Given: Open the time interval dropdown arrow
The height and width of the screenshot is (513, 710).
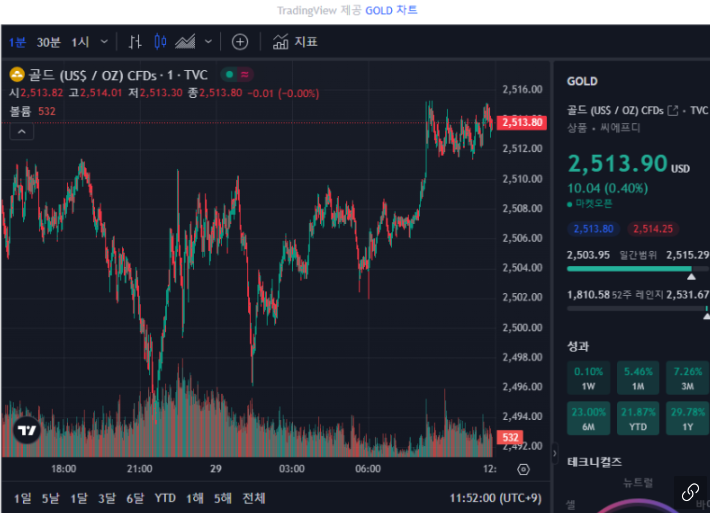Looking at the screenshot, I should 104,42.
